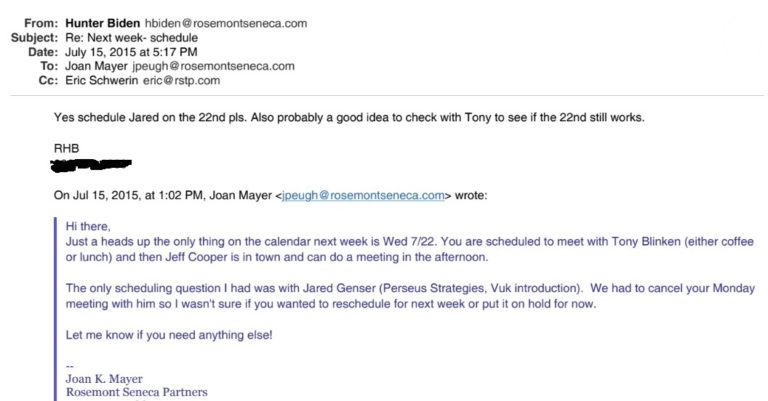Select sender address hbiden@rosemontseneca.com
This screenshot has width=768, height=401.
[226, 24]
